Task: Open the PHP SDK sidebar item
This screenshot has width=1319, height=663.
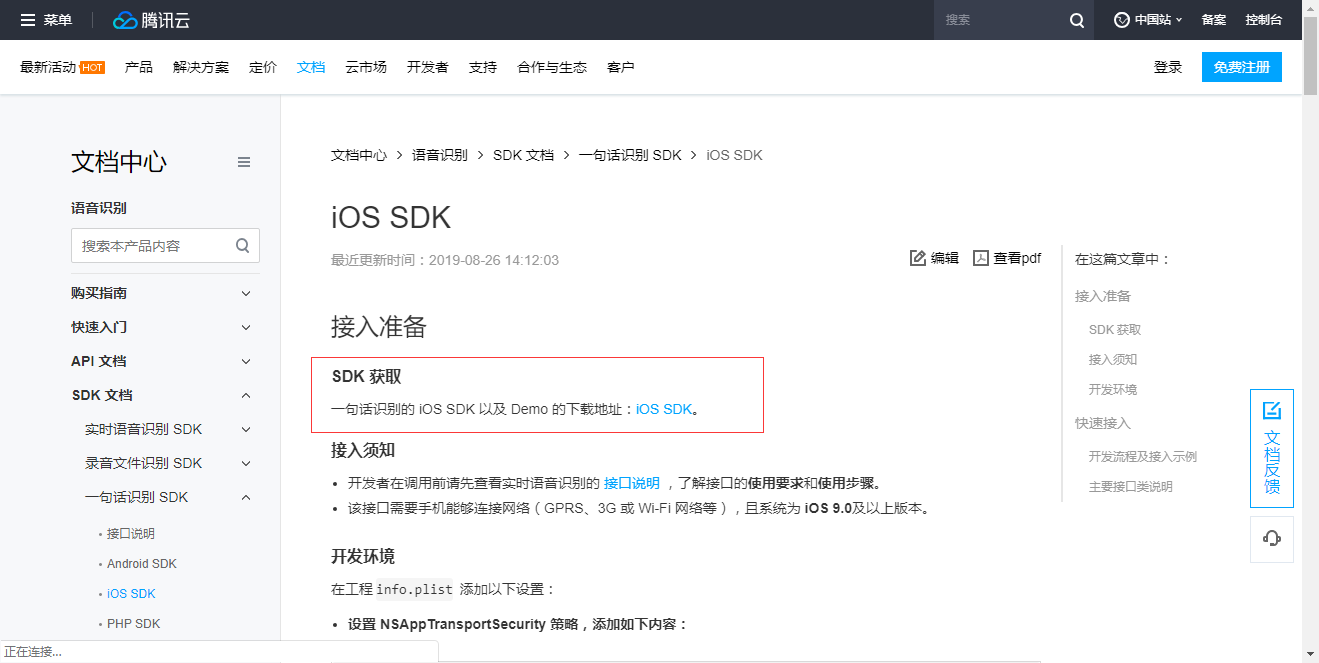Action: (133, 623)
